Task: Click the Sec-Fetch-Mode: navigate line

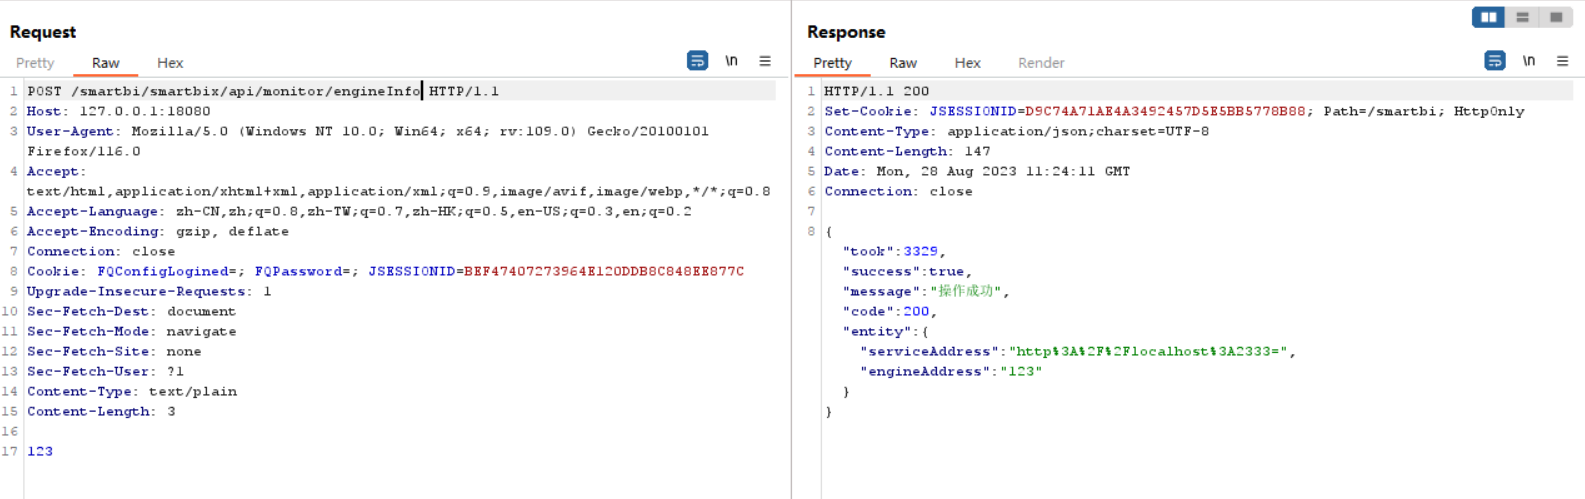Action: tap(132, 331)
